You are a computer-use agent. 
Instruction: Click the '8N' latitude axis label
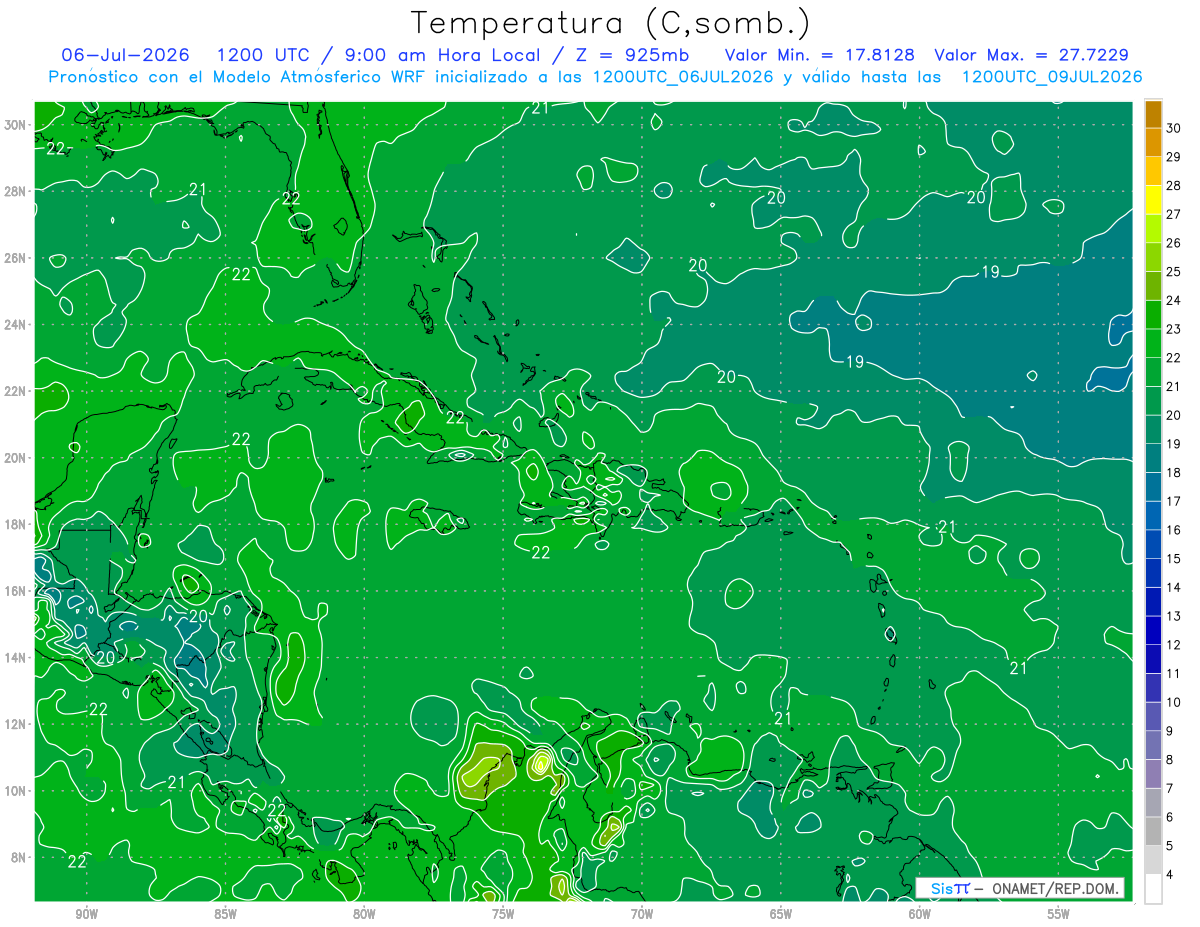coord(20,857)
